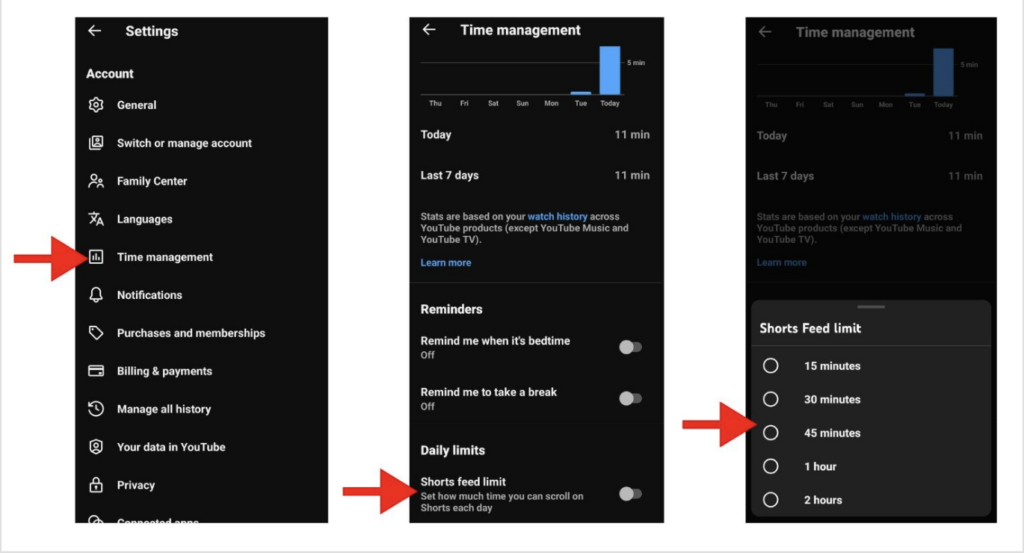This screenshot has width=1024, height=553.
Task: Turn on Shorts feed limit switch
Action: (x=629, y=493)
